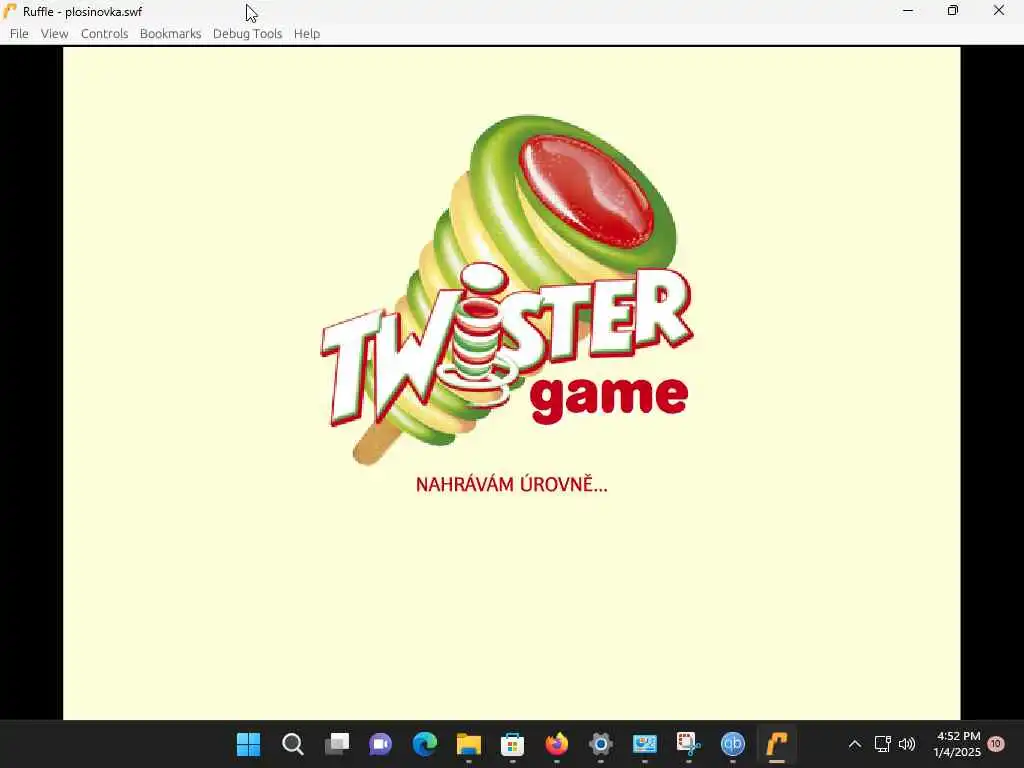
Task: Open Snipping Tool from taskbar
Action: (x=688, y=744)
